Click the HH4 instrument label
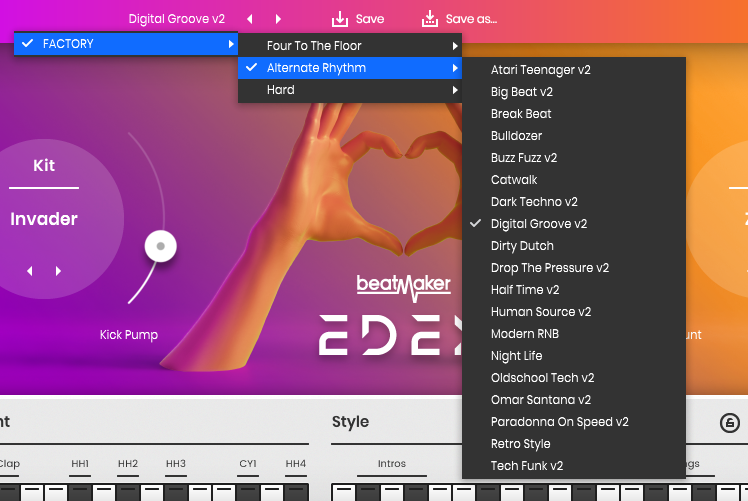 pyautogui.click(x=296, y=464)
